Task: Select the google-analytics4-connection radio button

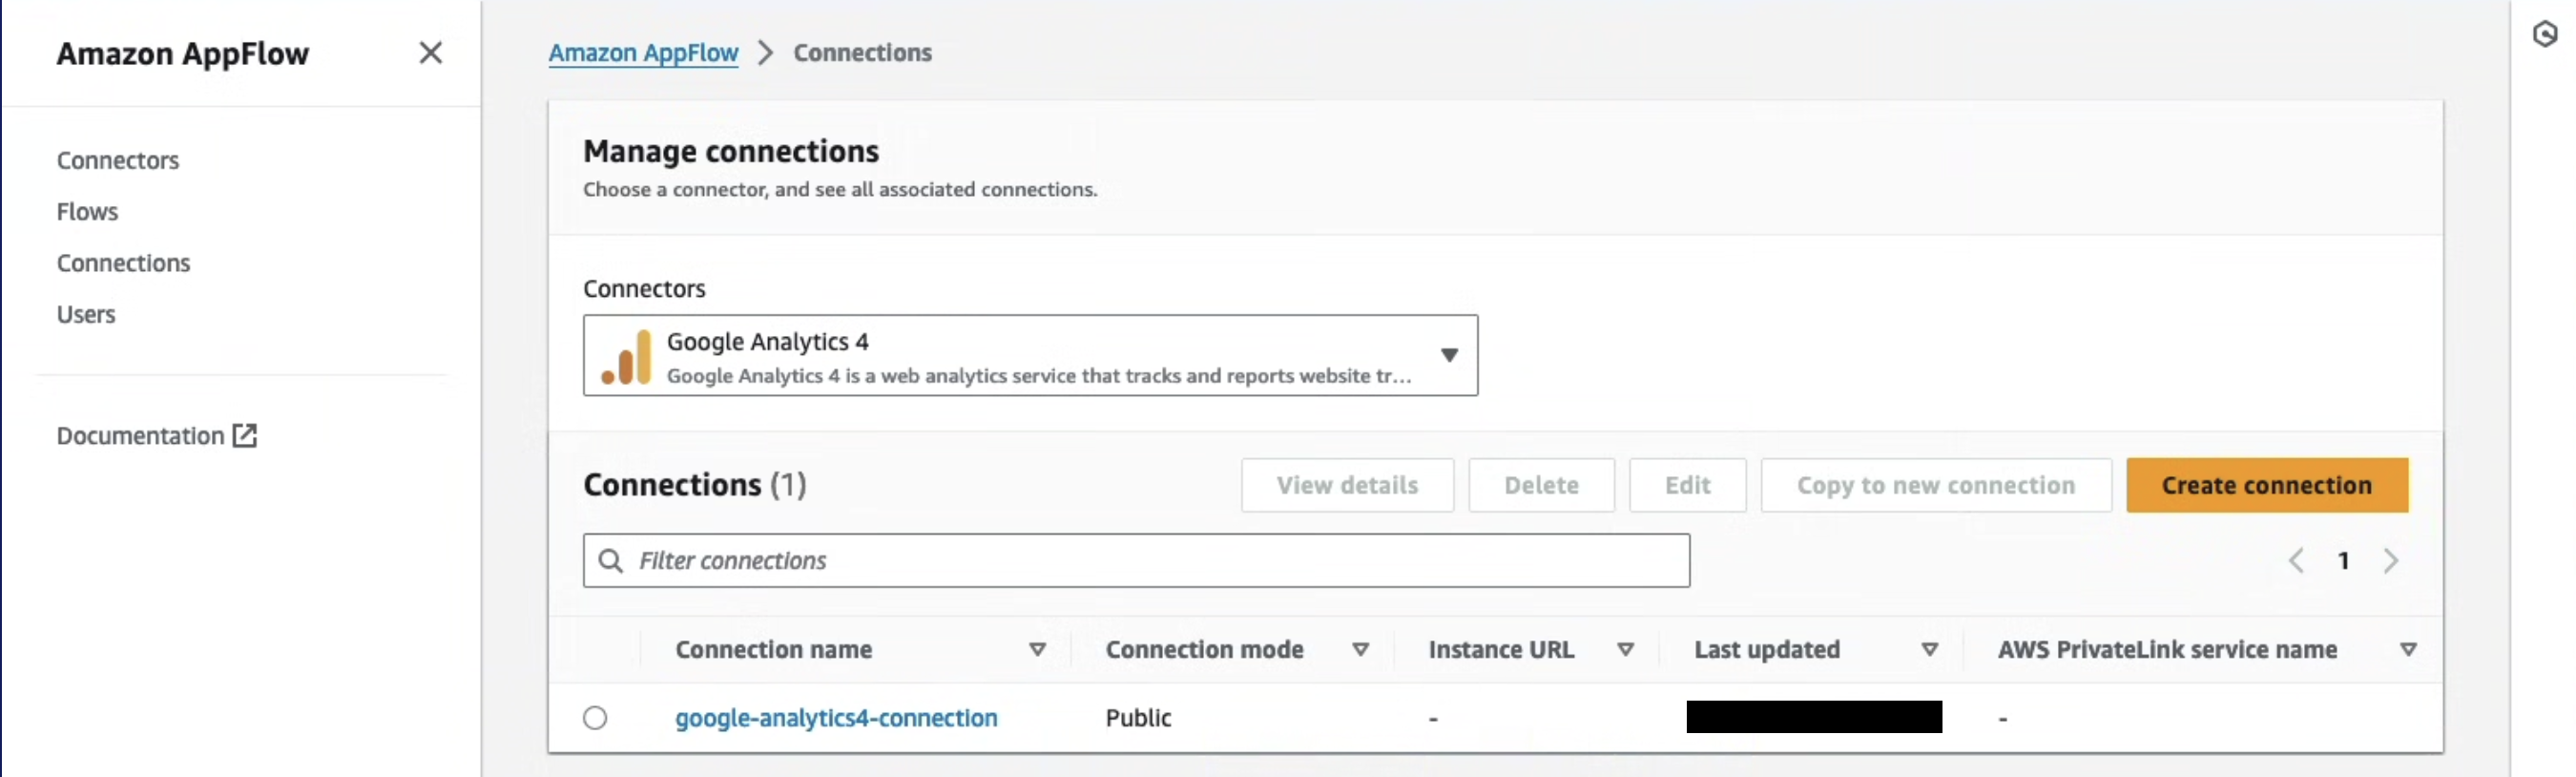Action: coord(595,718)
